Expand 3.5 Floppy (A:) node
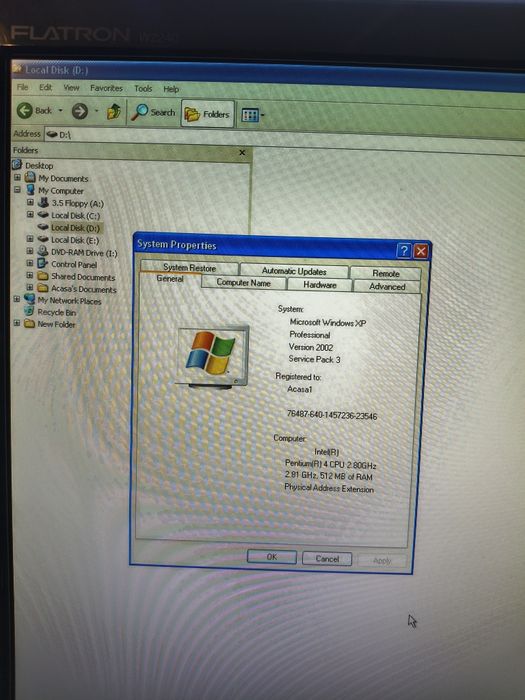525x700 pixels. pyautogui.click(x=30, y=202)
